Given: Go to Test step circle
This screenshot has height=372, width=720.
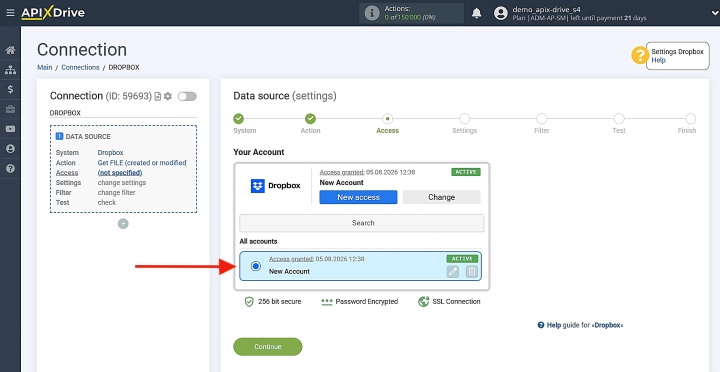Looking at the screenshot, I should click(x=619, y=119).
